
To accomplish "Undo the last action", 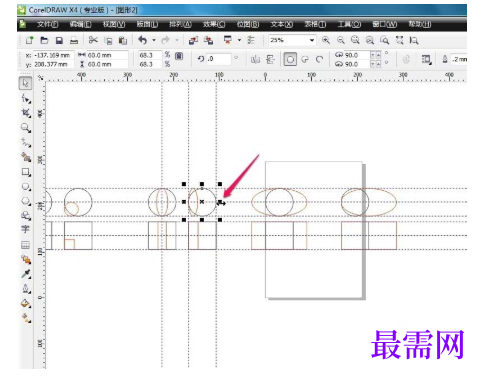I will coord(143,40).
